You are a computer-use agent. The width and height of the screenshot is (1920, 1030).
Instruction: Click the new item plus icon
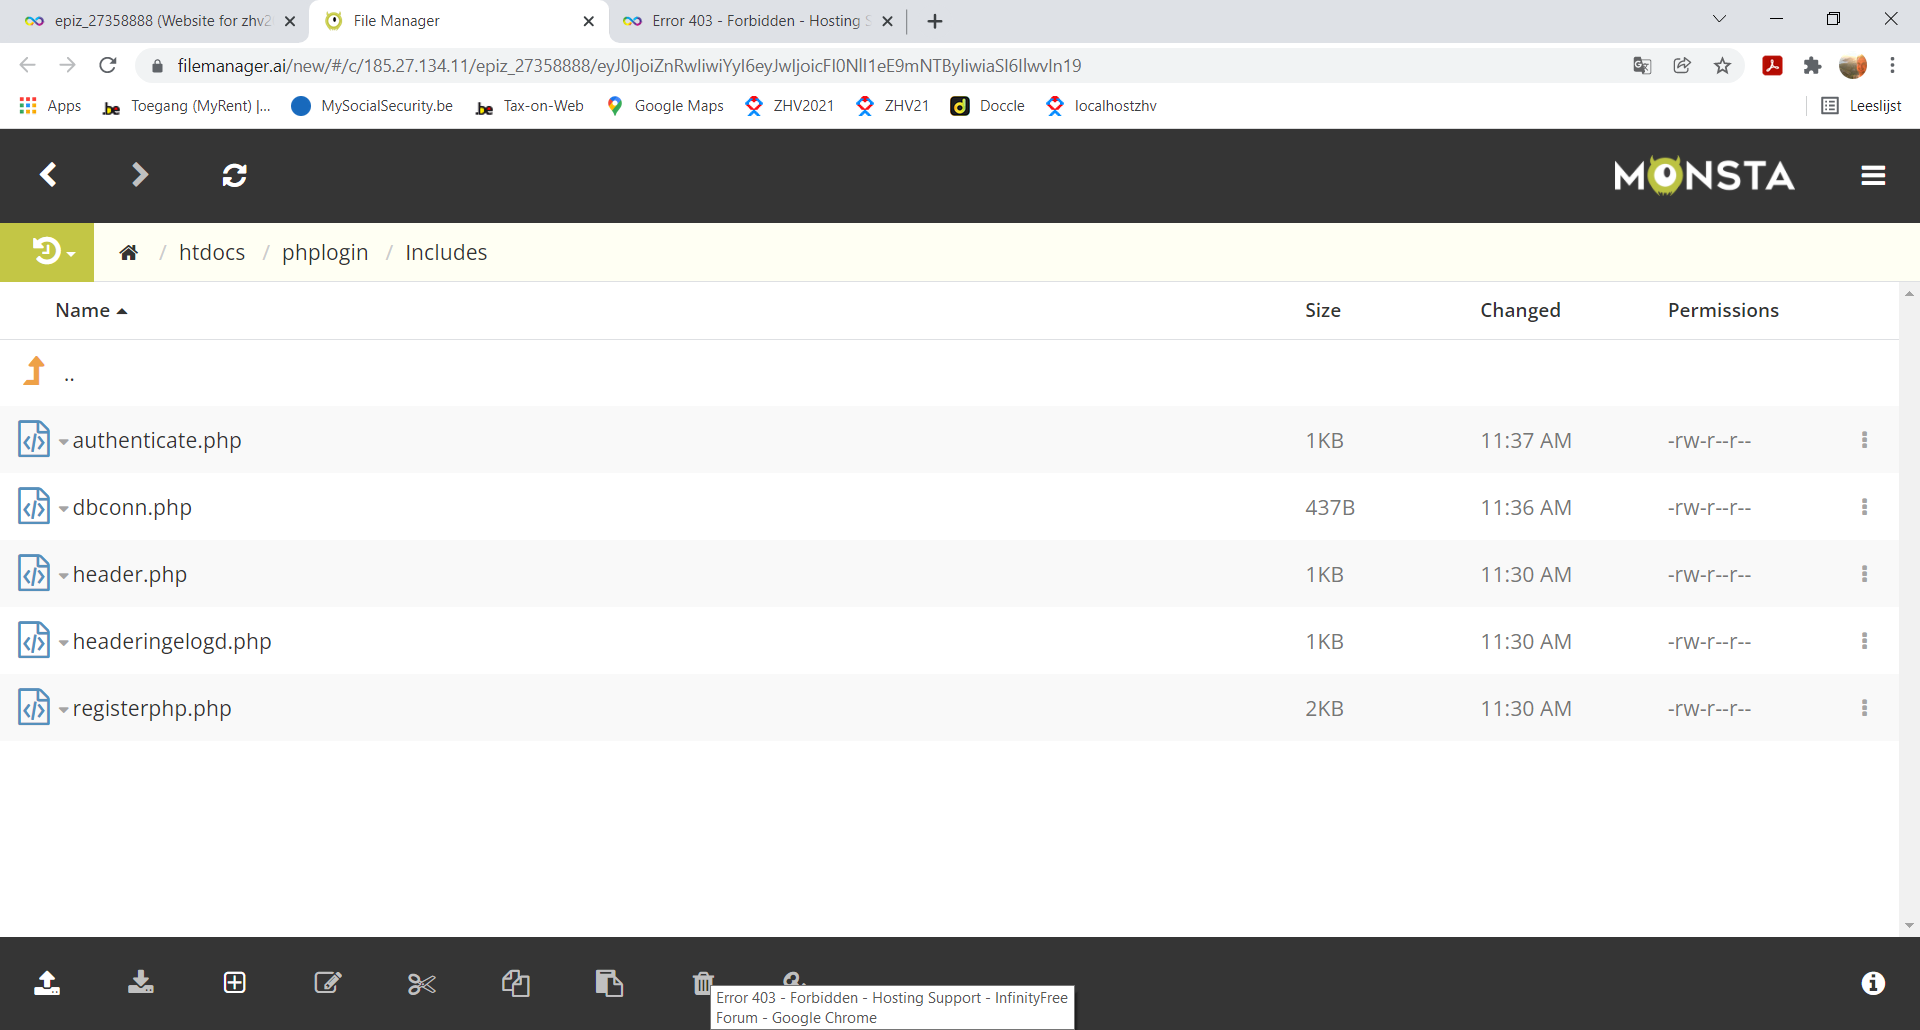click(234, 983)
